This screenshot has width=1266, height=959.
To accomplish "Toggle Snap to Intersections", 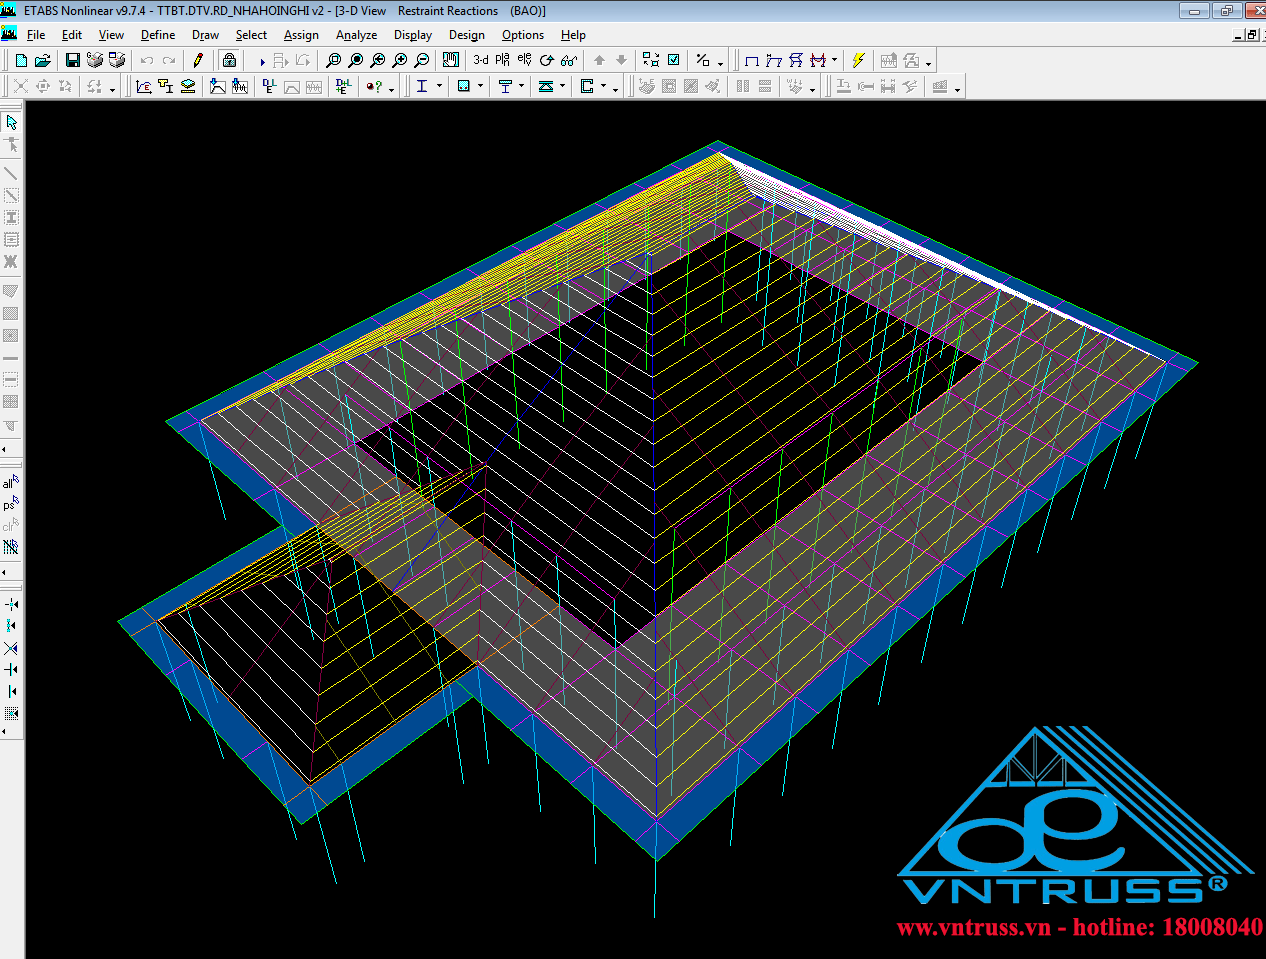I will pos(11,648).
